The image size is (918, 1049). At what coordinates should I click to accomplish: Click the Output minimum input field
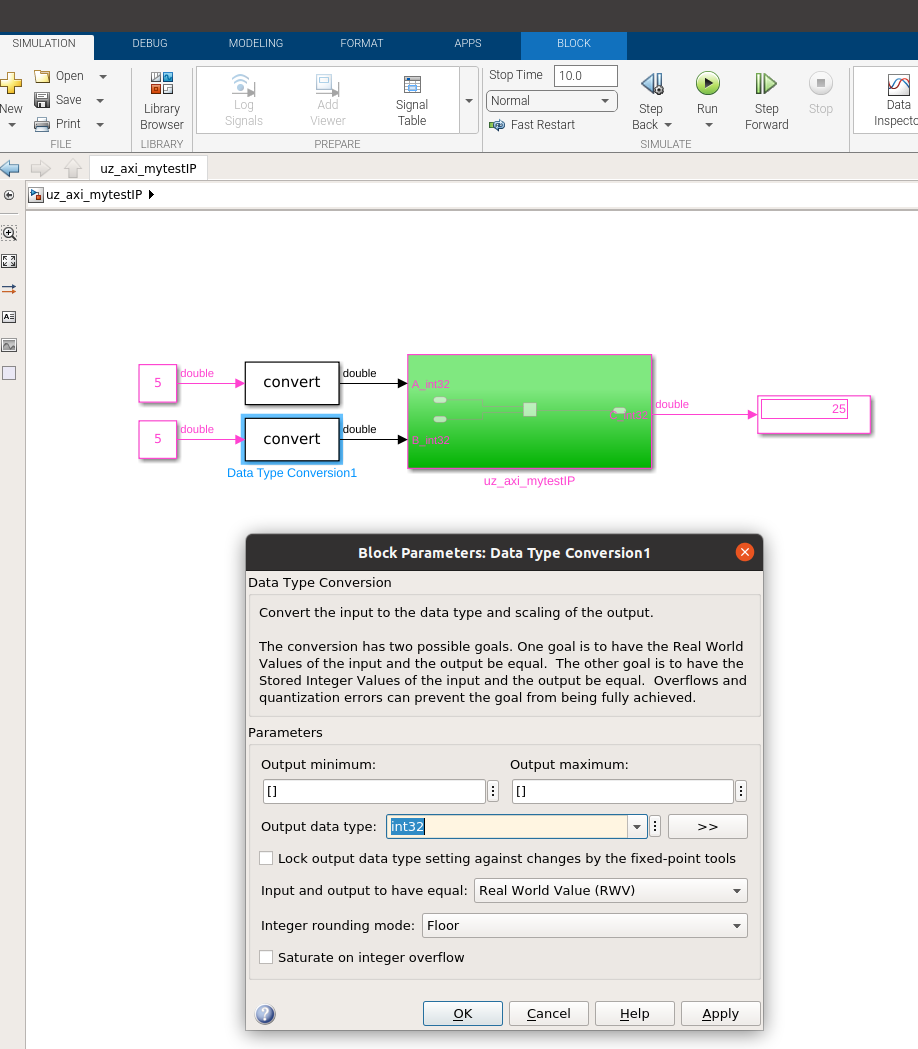pos(374,792)
